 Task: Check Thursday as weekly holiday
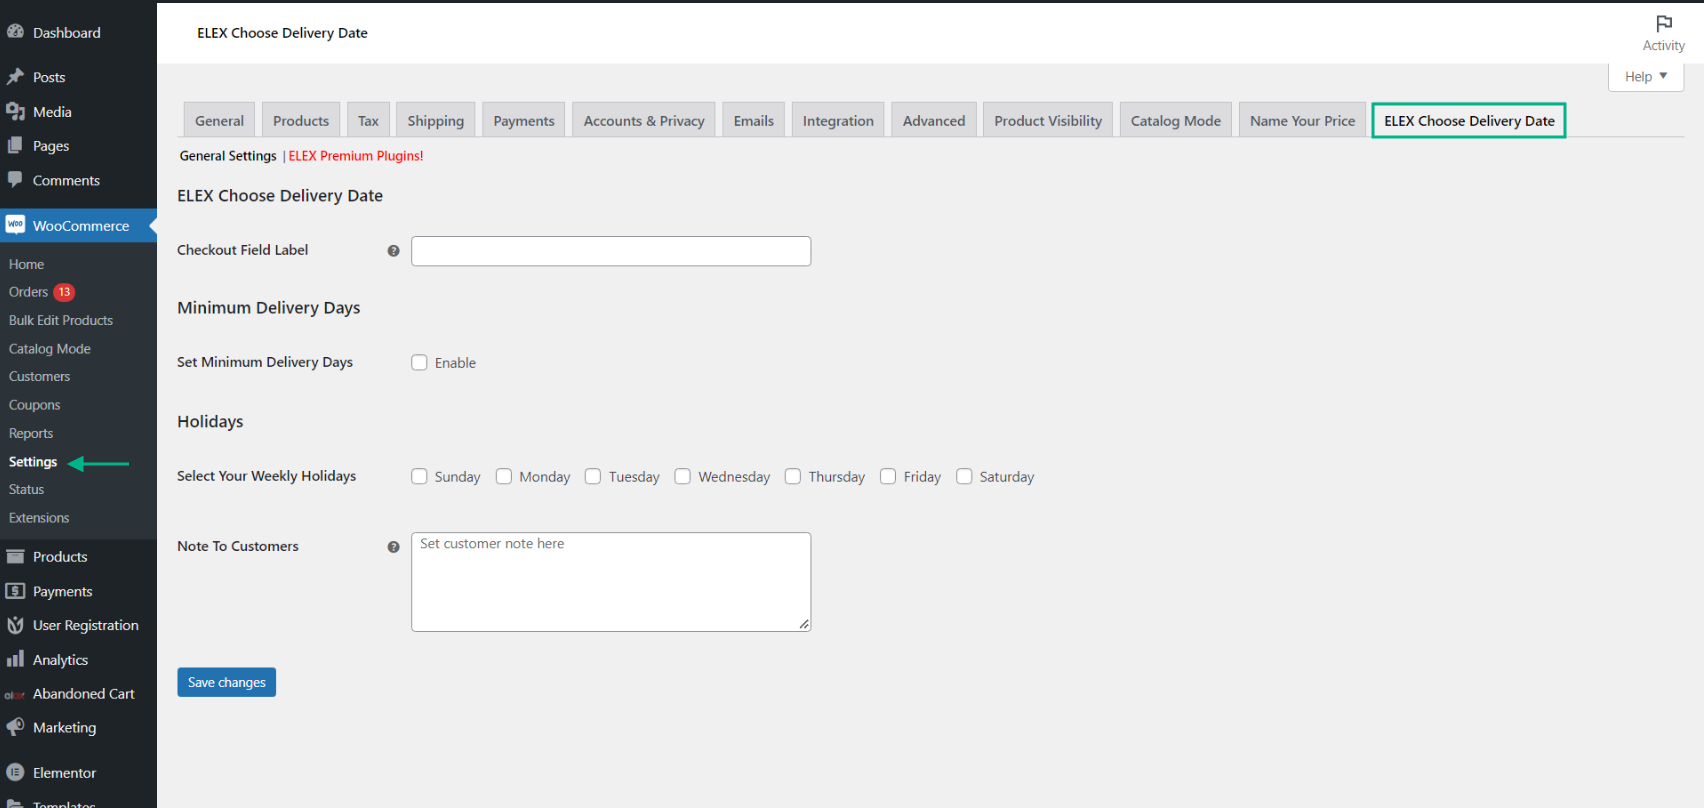tap(793, 477)
